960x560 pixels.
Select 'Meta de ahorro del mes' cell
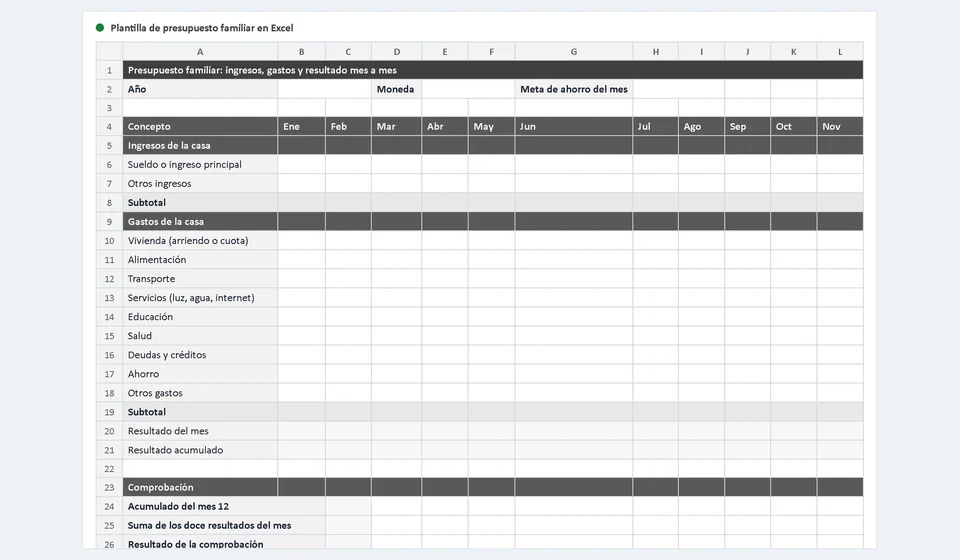(x=574, y=89)
